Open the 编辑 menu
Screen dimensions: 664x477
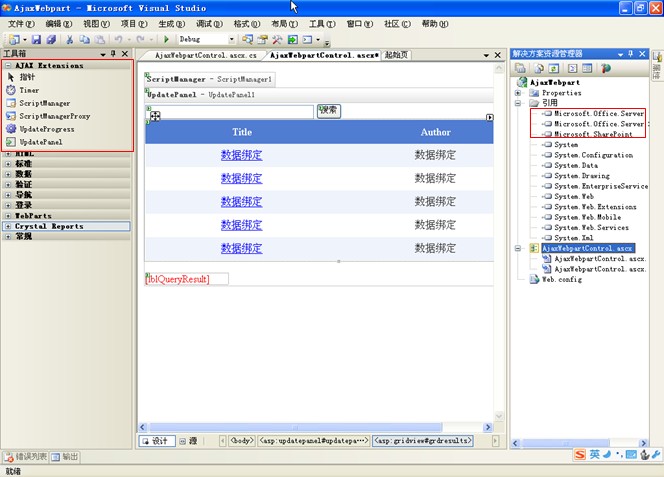point(59,24)
